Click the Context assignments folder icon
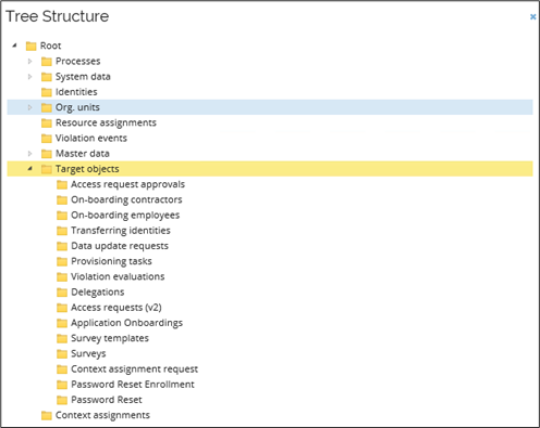The image size is (540, 428). (46, 415)
